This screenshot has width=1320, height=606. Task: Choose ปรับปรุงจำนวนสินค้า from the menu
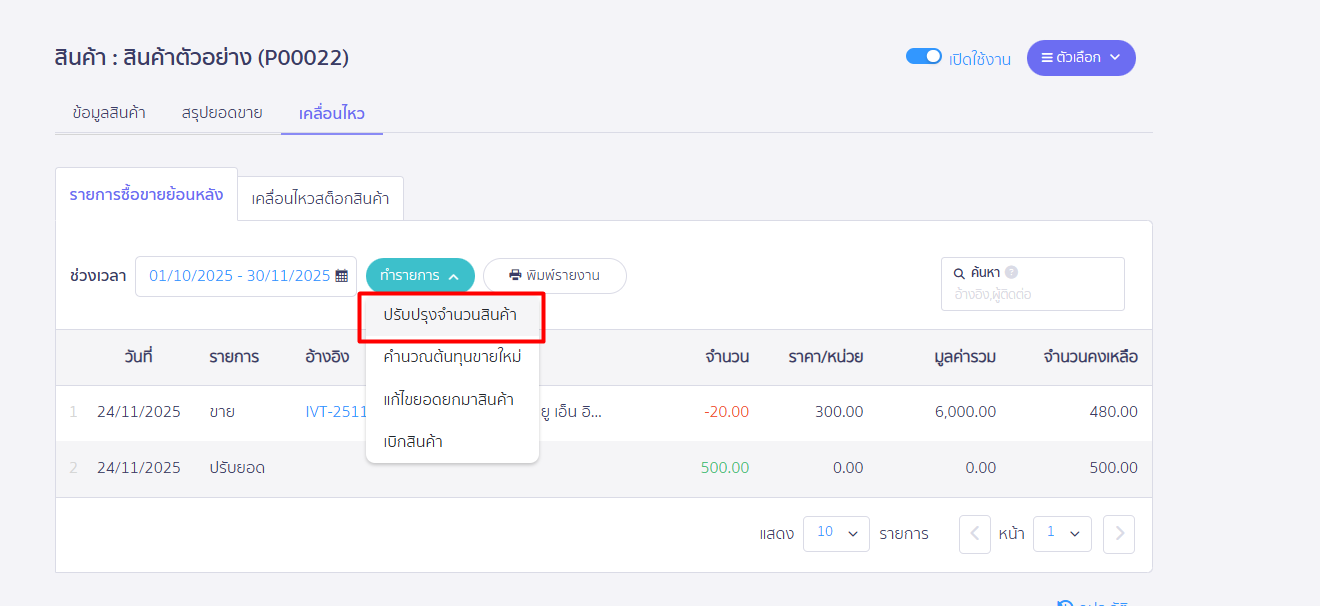(x=451, y=315)
